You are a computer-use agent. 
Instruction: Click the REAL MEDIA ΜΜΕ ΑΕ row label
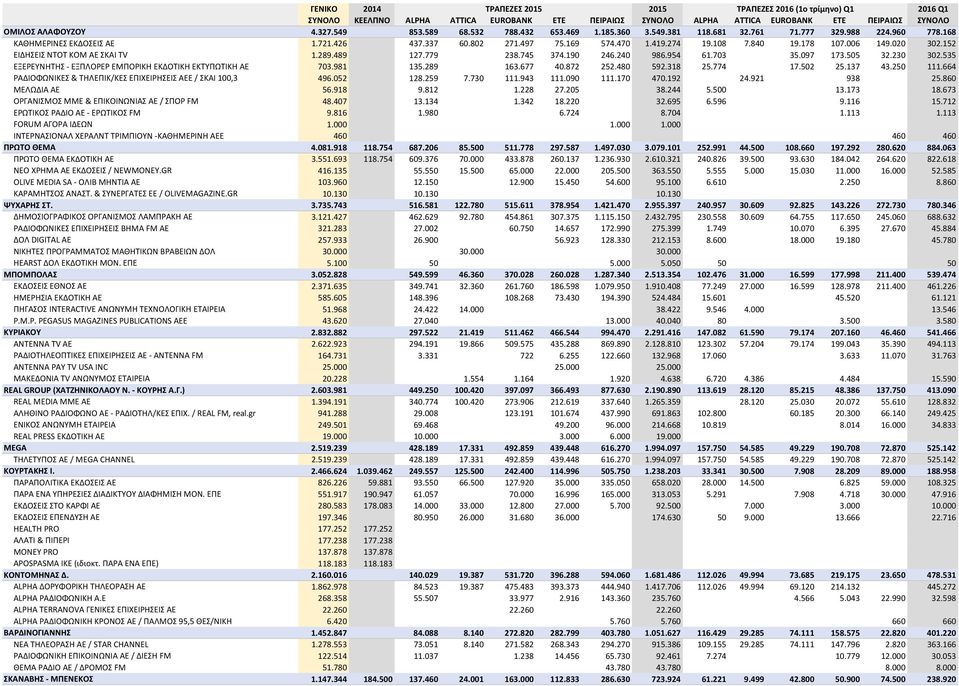coord(51,402)
